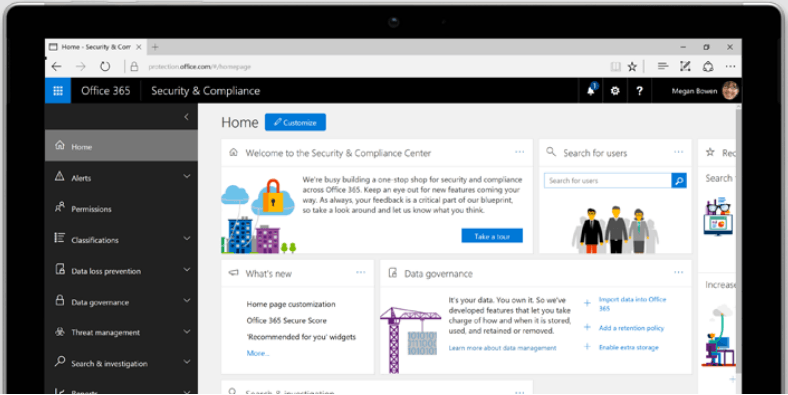This screenshot has height=395, width=788.
Task: Open the browser more options ellipsis
Action: (x=730, y=66)
